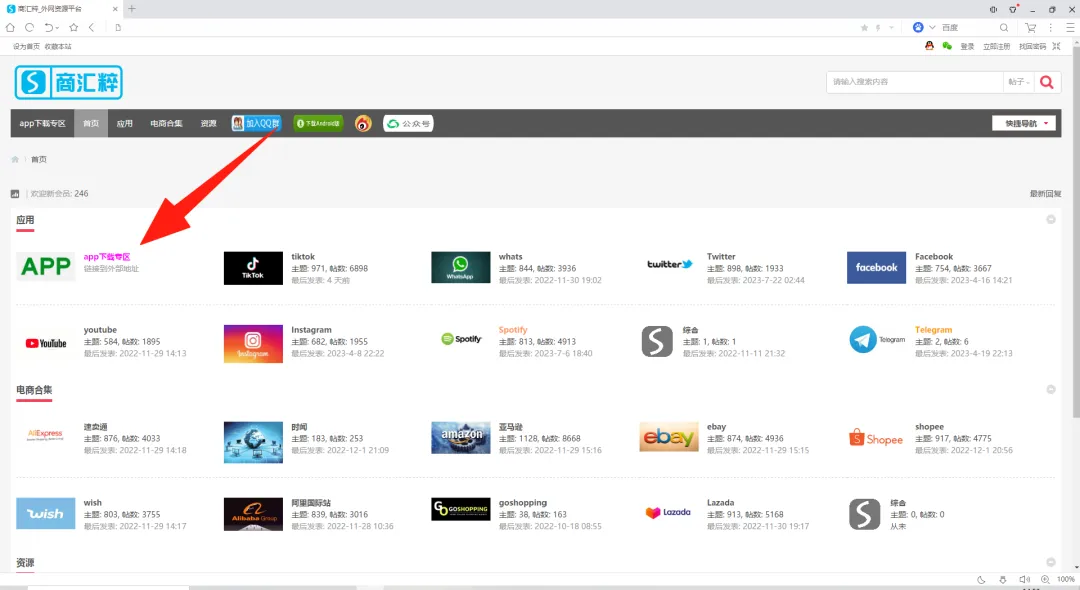Image resolution: width=1080 pixels, height=590 pixels.
Task: Click the 商汇粹 site logo
Action: [68, 83]
